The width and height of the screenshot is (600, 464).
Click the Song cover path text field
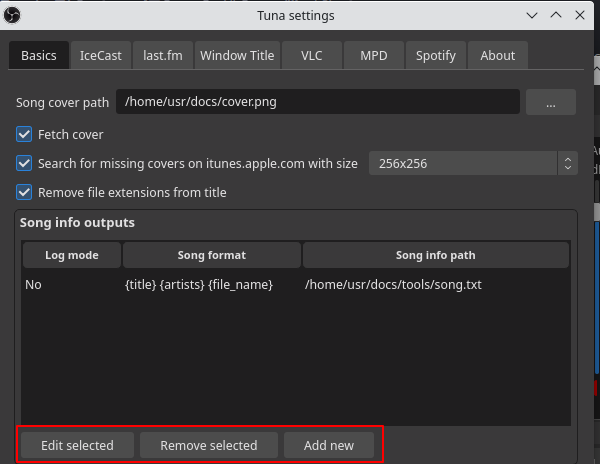point(318,102)
